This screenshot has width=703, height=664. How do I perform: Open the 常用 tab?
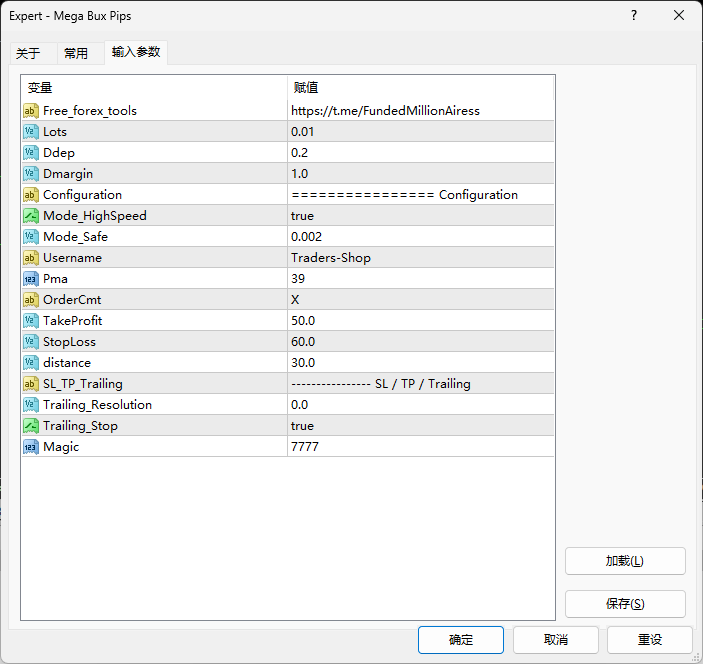pos(76,54)
